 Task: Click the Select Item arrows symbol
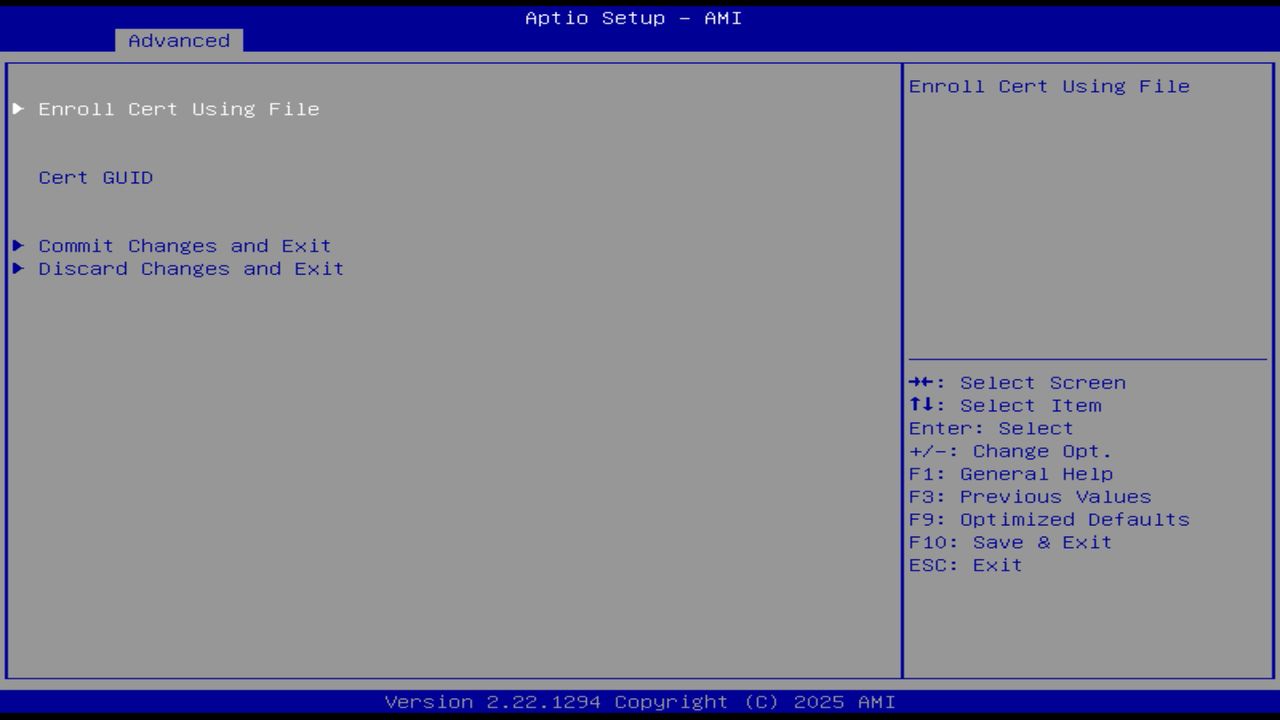[922, 405]
